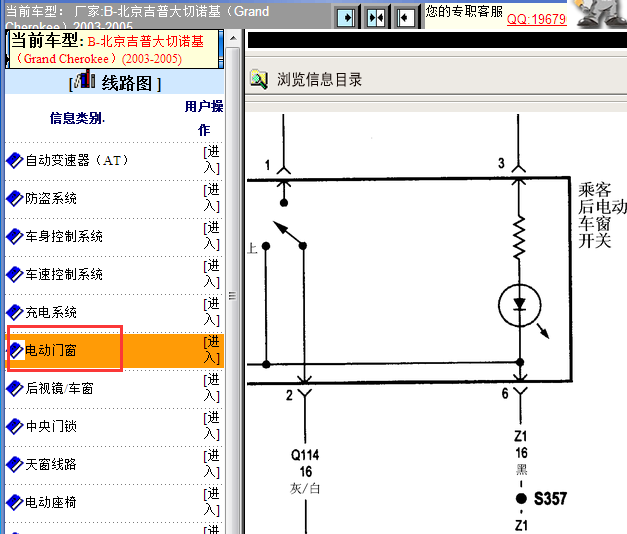627x534 pixels.
Task: Click the expand-right panel arrow icon
Action: pyautogui.click(x=346, y=18)
